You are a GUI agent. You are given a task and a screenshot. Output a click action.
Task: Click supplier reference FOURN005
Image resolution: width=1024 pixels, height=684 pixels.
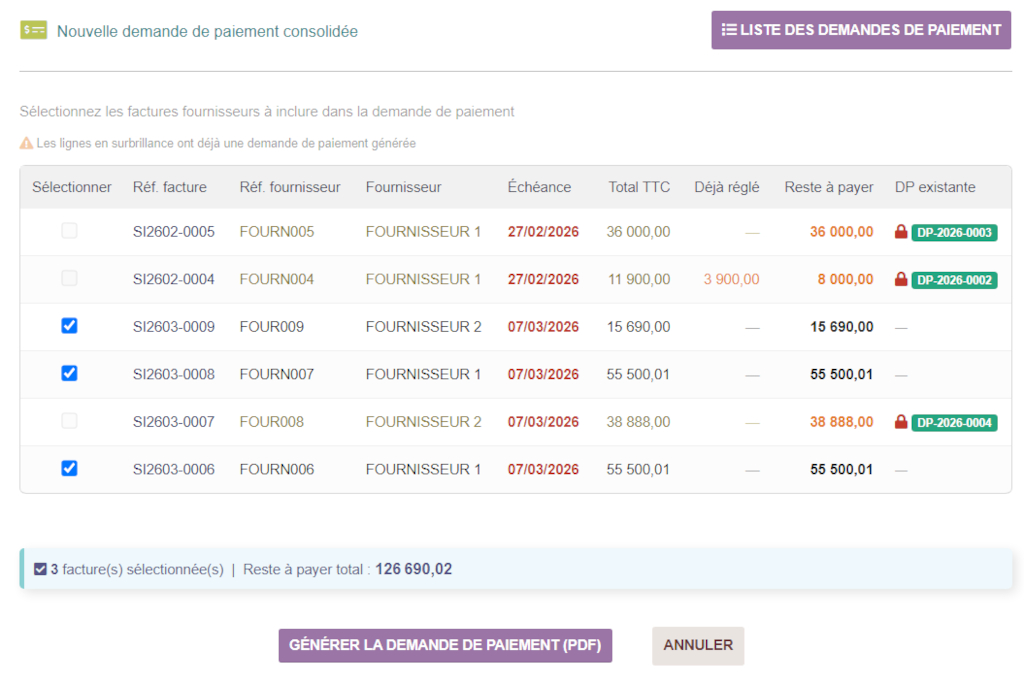tap(277, 232)
